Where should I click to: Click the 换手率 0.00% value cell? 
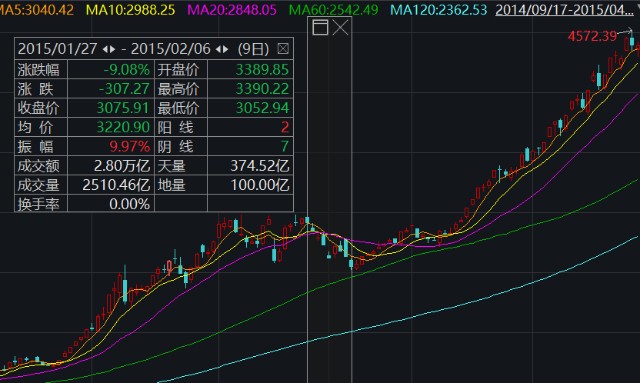click(x=111, y=204)
